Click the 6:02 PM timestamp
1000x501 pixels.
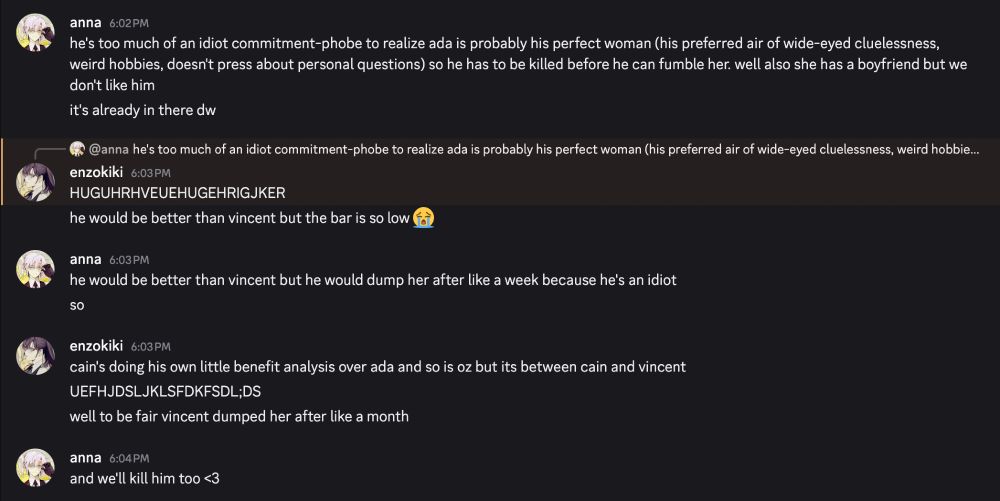tap(128, 22)
